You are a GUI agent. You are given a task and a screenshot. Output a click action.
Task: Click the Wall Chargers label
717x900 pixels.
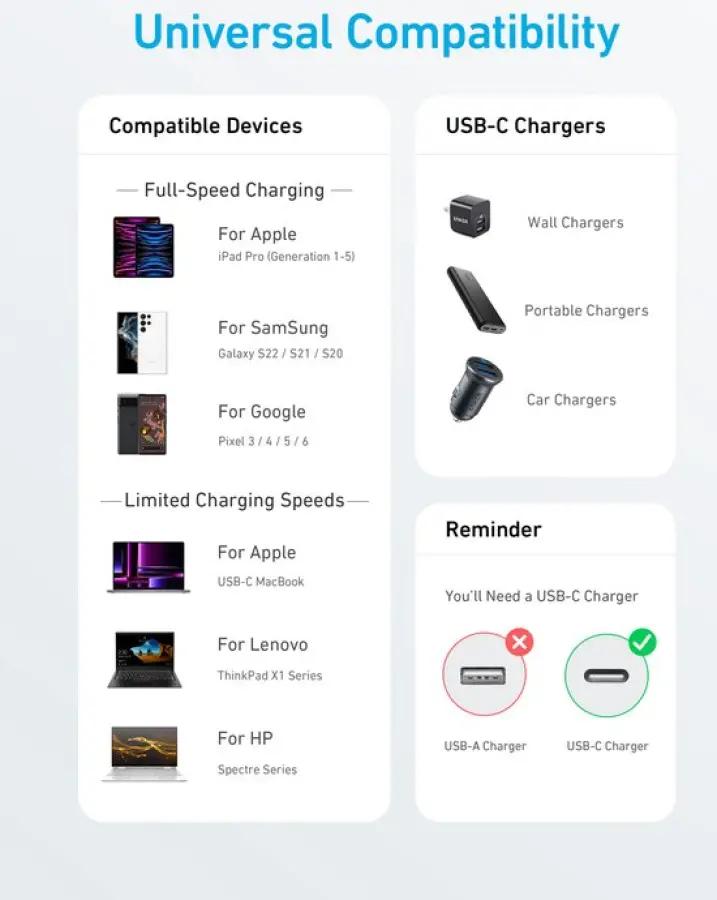click(x=575, y=223)
